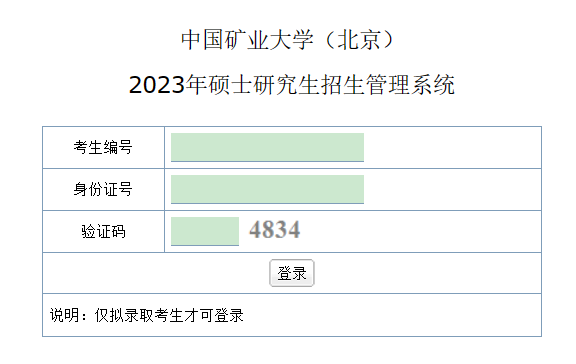Click the 仅拟录取考生 phrase in the note
Screen dimensions: 576x364
pos(139,315)
